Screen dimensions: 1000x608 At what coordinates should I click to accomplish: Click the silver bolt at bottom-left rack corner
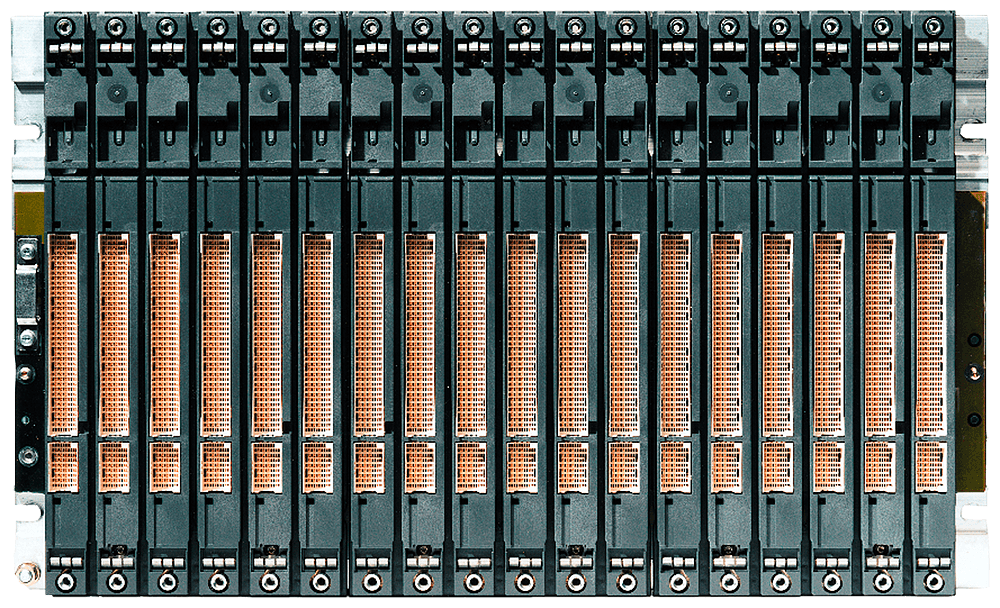coord(27,579)
